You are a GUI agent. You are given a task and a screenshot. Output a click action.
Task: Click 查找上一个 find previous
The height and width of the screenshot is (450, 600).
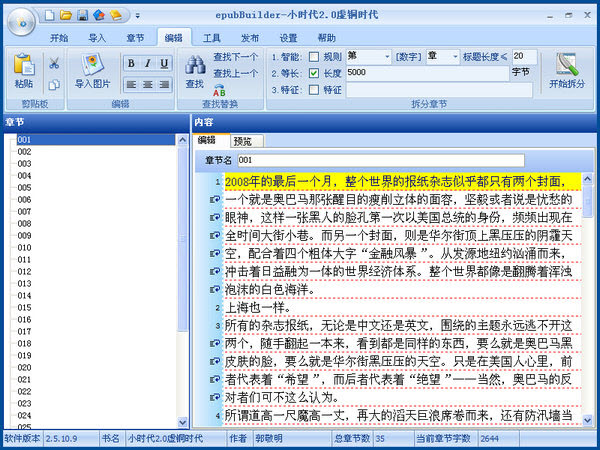pos(235,73)
